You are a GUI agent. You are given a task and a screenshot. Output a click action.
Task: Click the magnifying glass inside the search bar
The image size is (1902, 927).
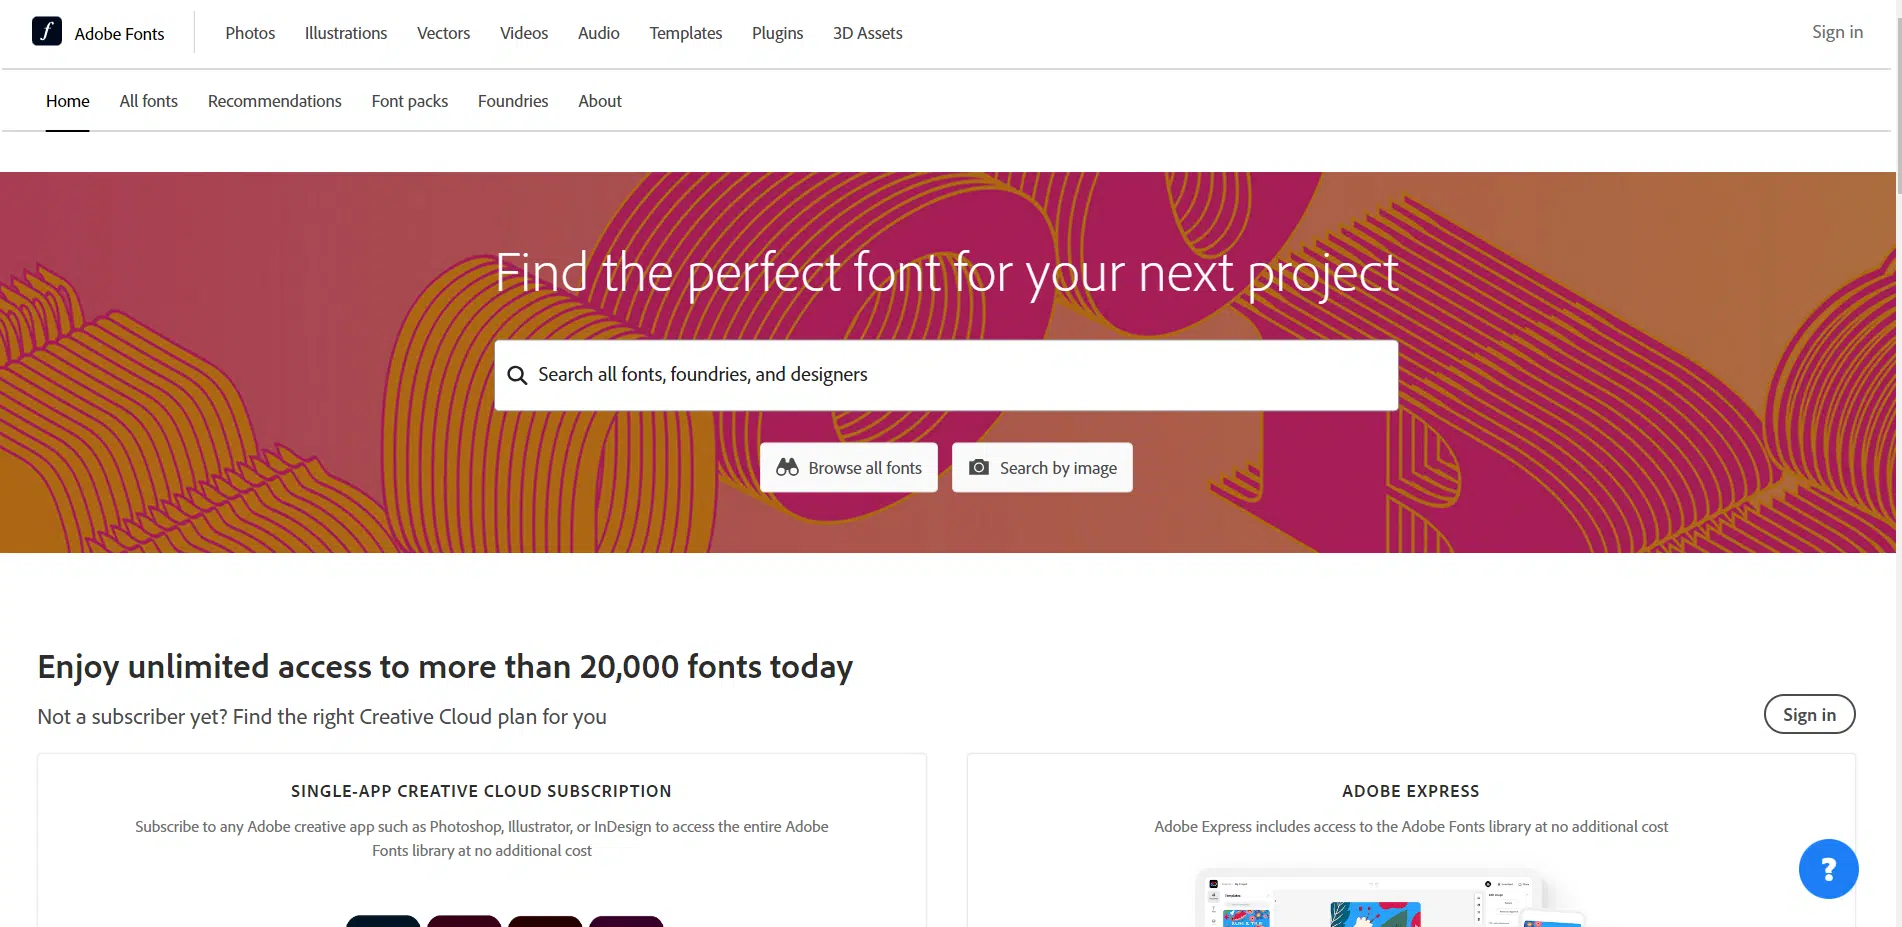pos(517,375)
